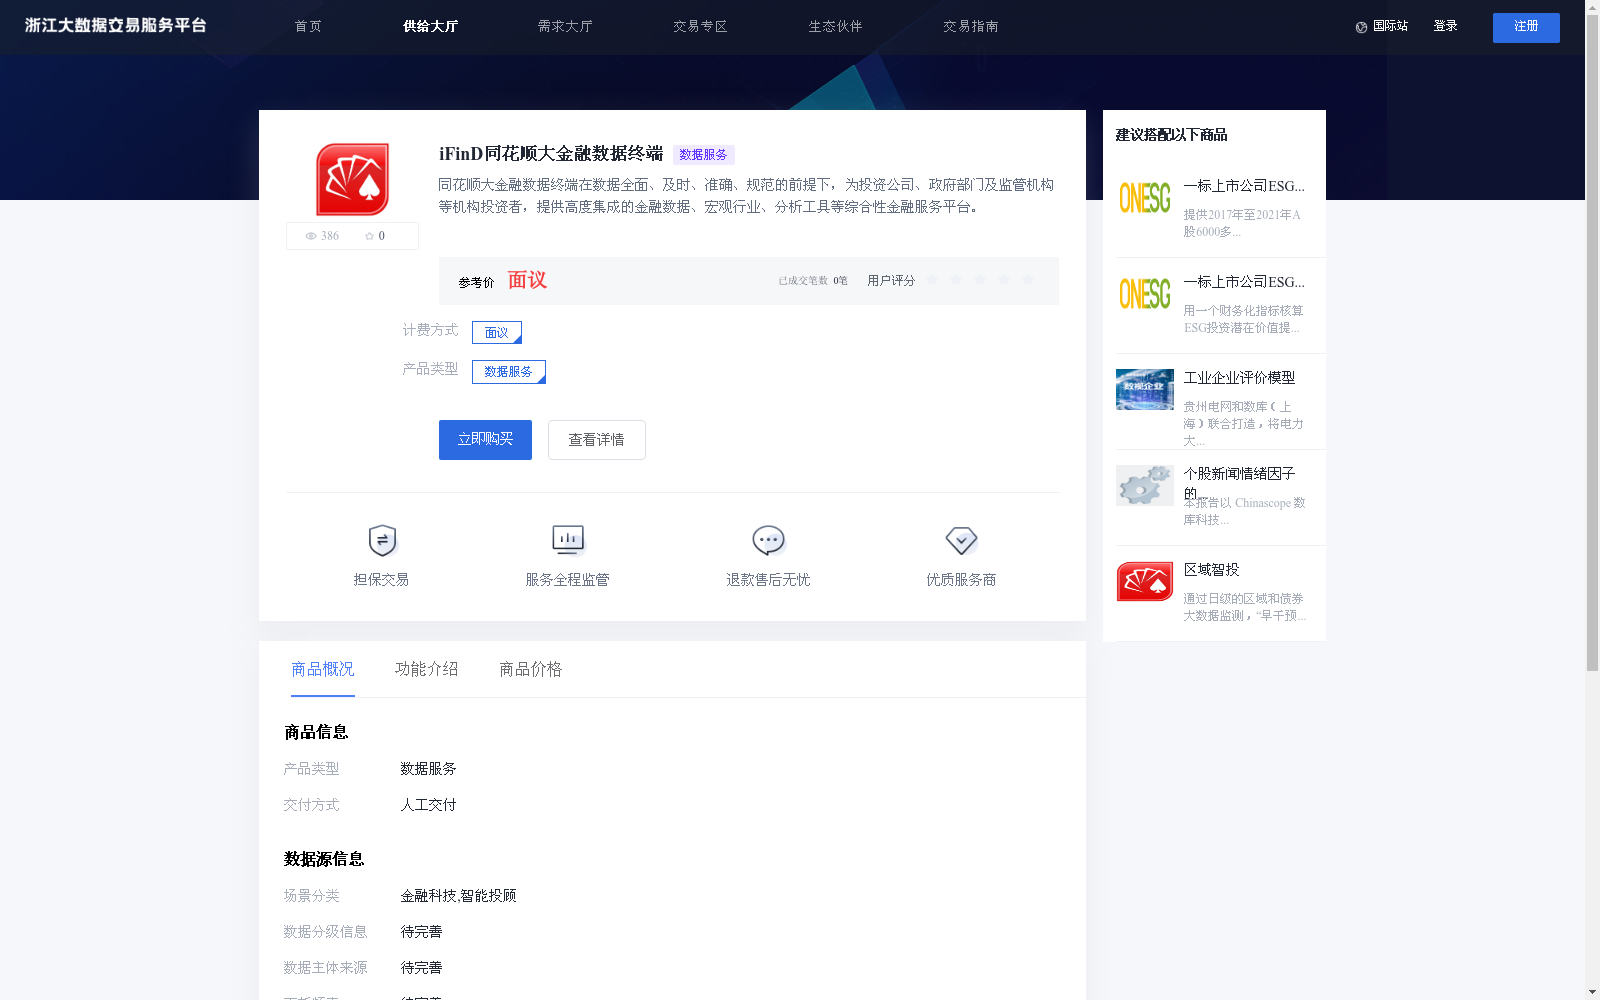Click the site title 浙江大数据交易服务平台
This screenshot has height=1000, width=1600.
coord(116,25)
